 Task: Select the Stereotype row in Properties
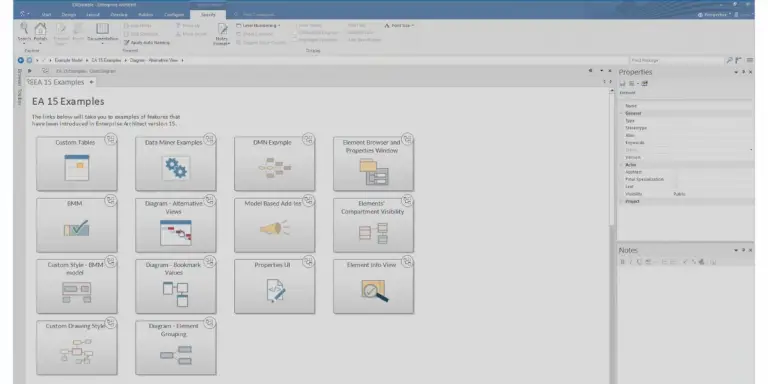[x=686, y=128]
